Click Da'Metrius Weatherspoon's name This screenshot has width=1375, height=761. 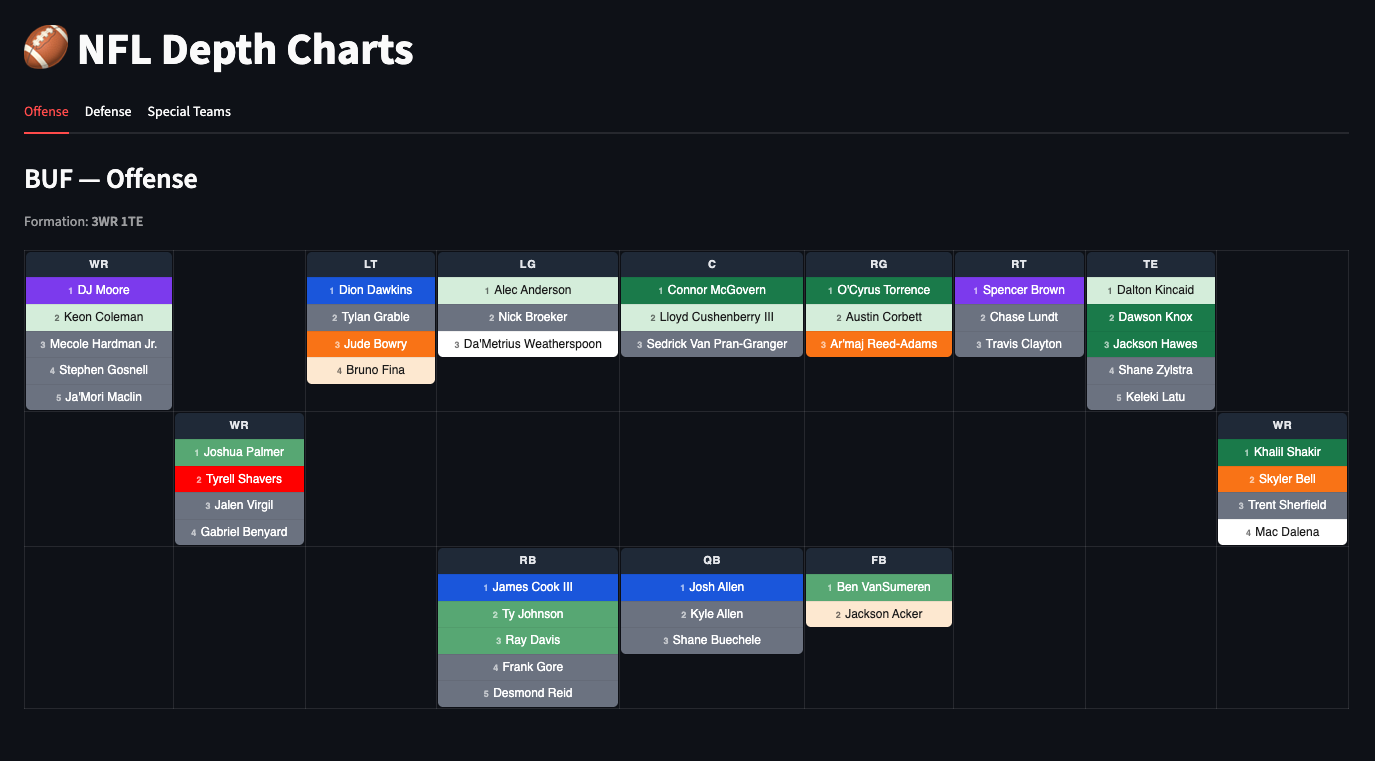click(528, 344)
